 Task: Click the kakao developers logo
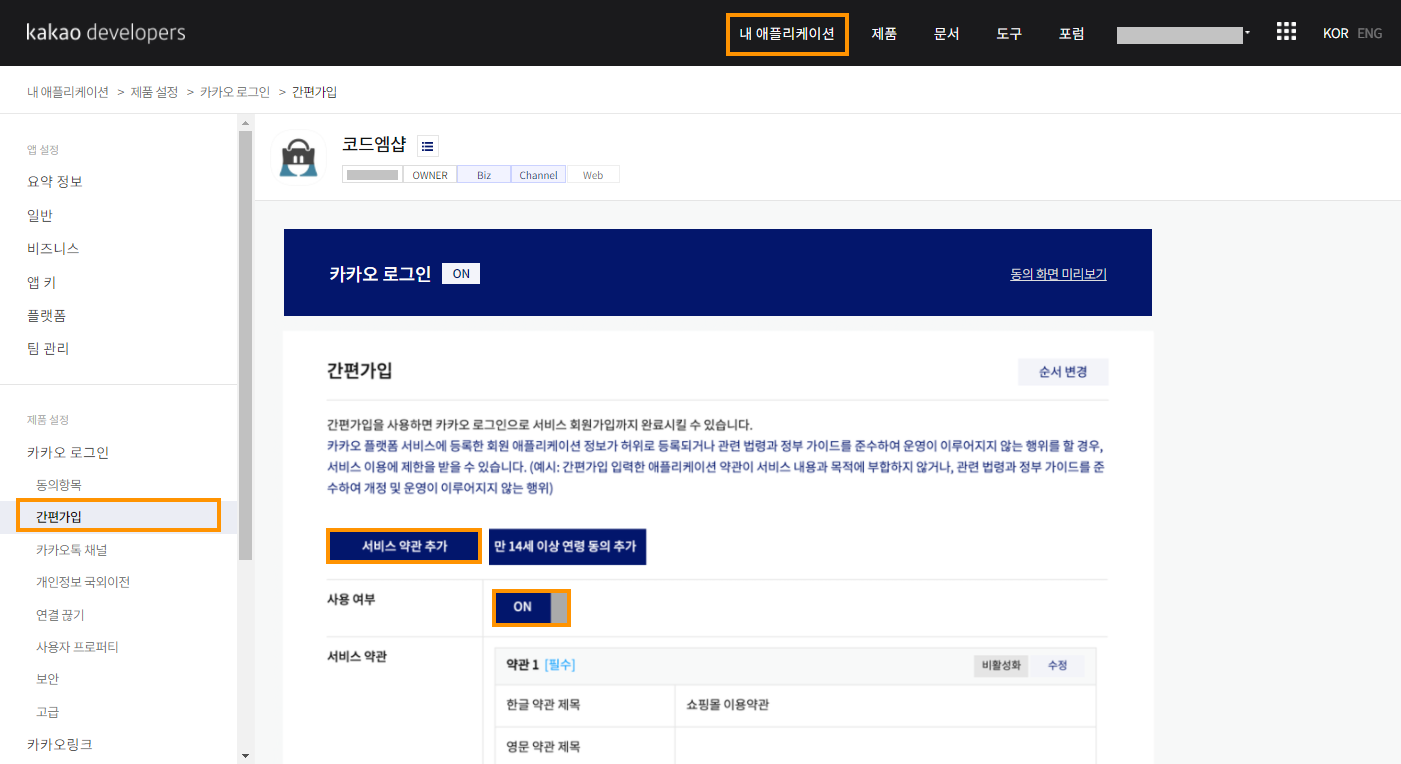coord(106,32)
